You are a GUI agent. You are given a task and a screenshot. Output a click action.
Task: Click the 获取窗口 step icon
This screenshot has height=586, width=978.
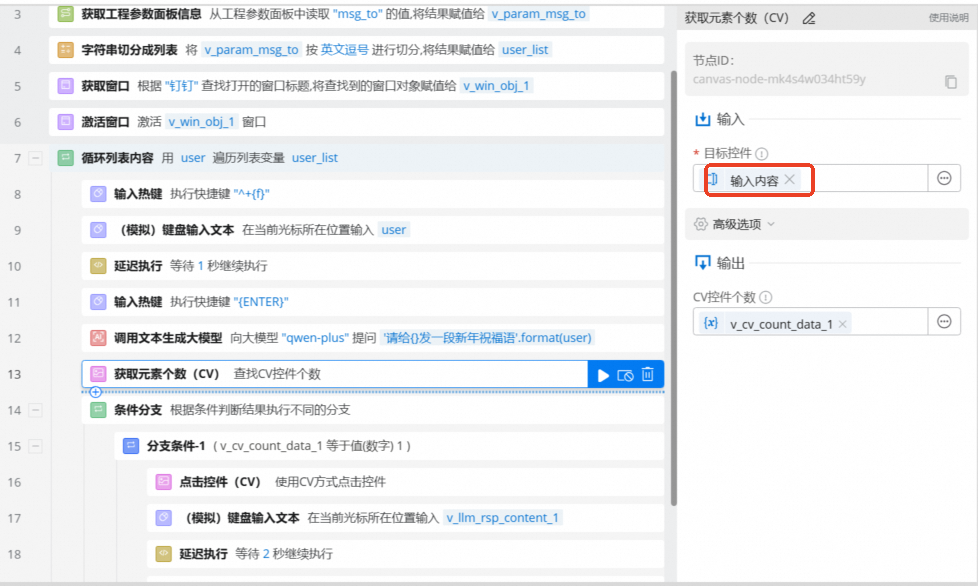tap(65, 86)
